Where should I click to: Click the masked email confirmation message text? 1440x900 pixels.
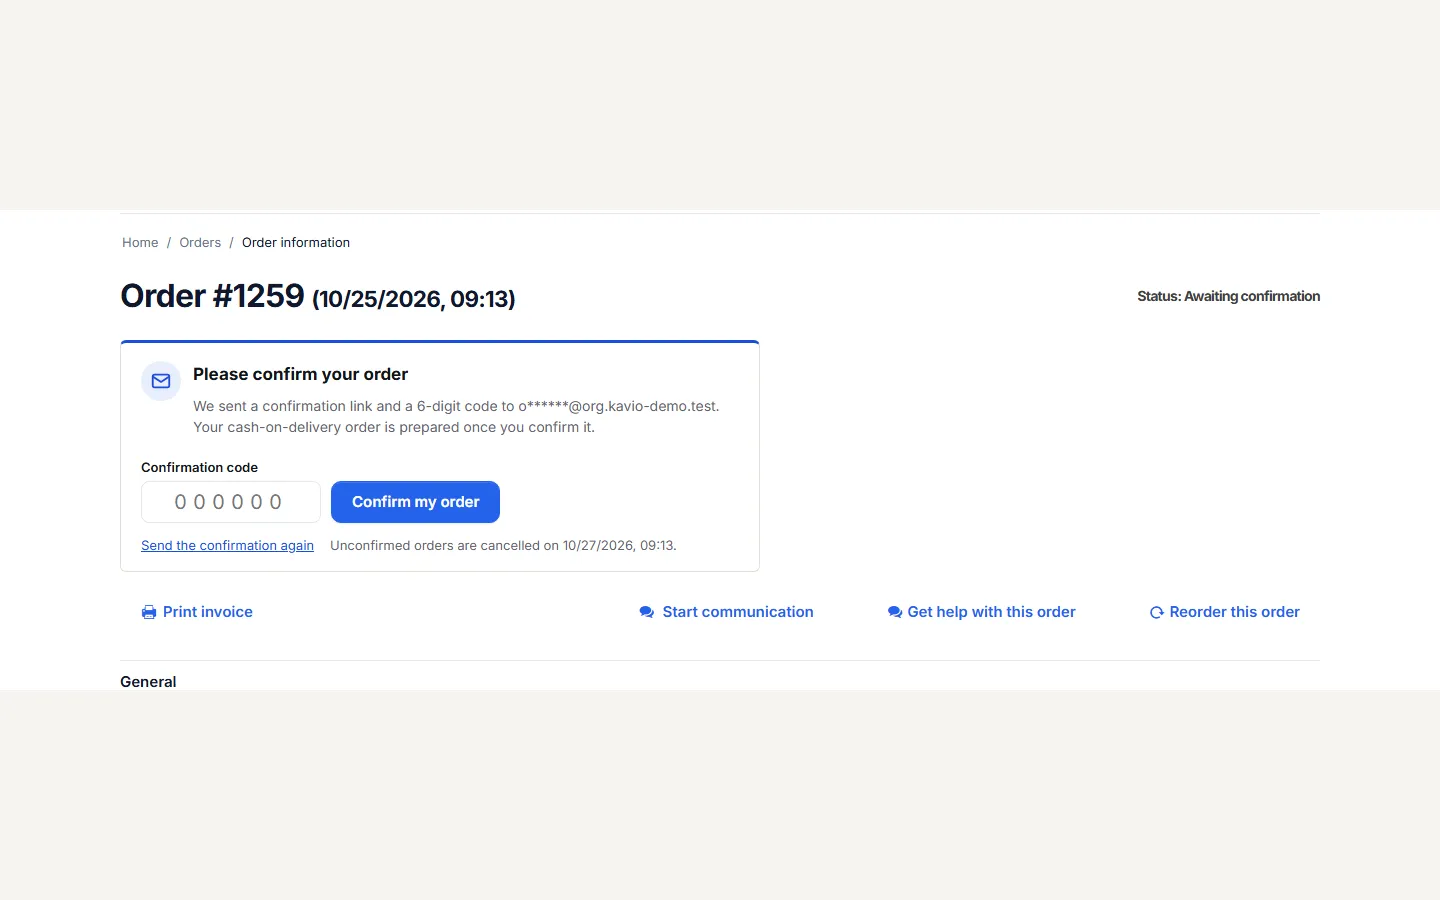456,406
